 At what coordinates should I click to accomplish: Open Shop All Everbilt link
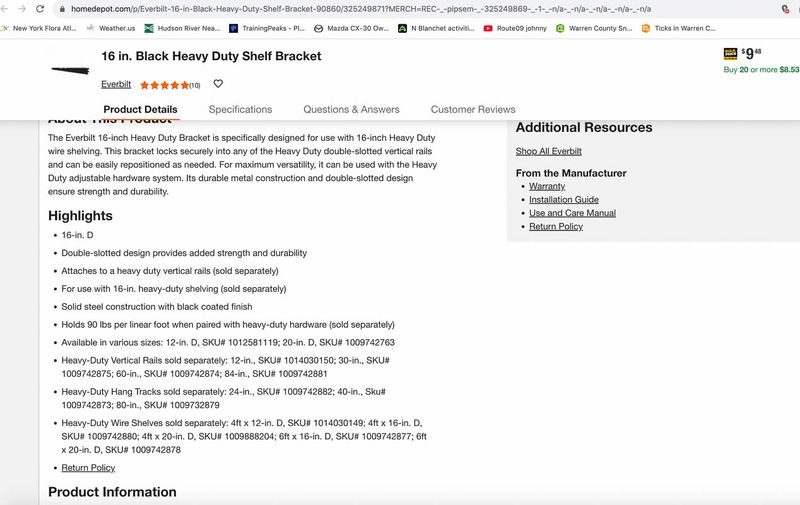pos(548,151)
